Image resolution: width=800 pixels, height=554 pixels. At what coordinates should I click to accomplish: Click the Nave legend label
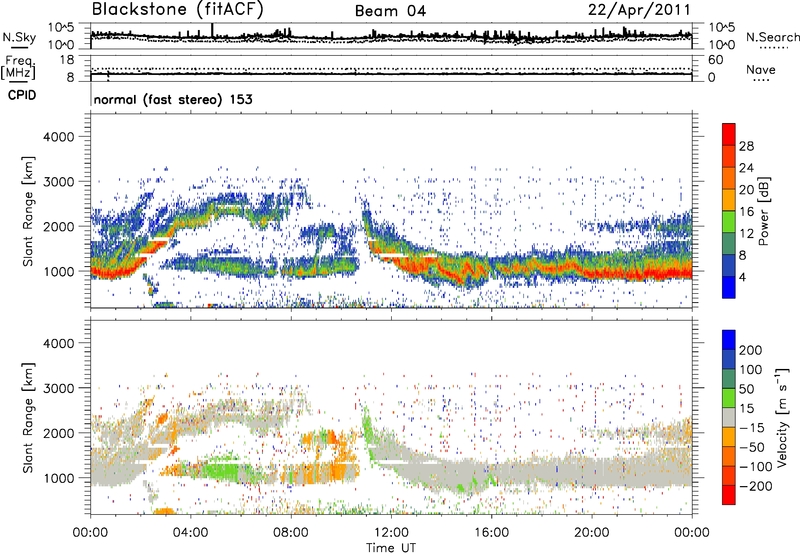[761, 69]
